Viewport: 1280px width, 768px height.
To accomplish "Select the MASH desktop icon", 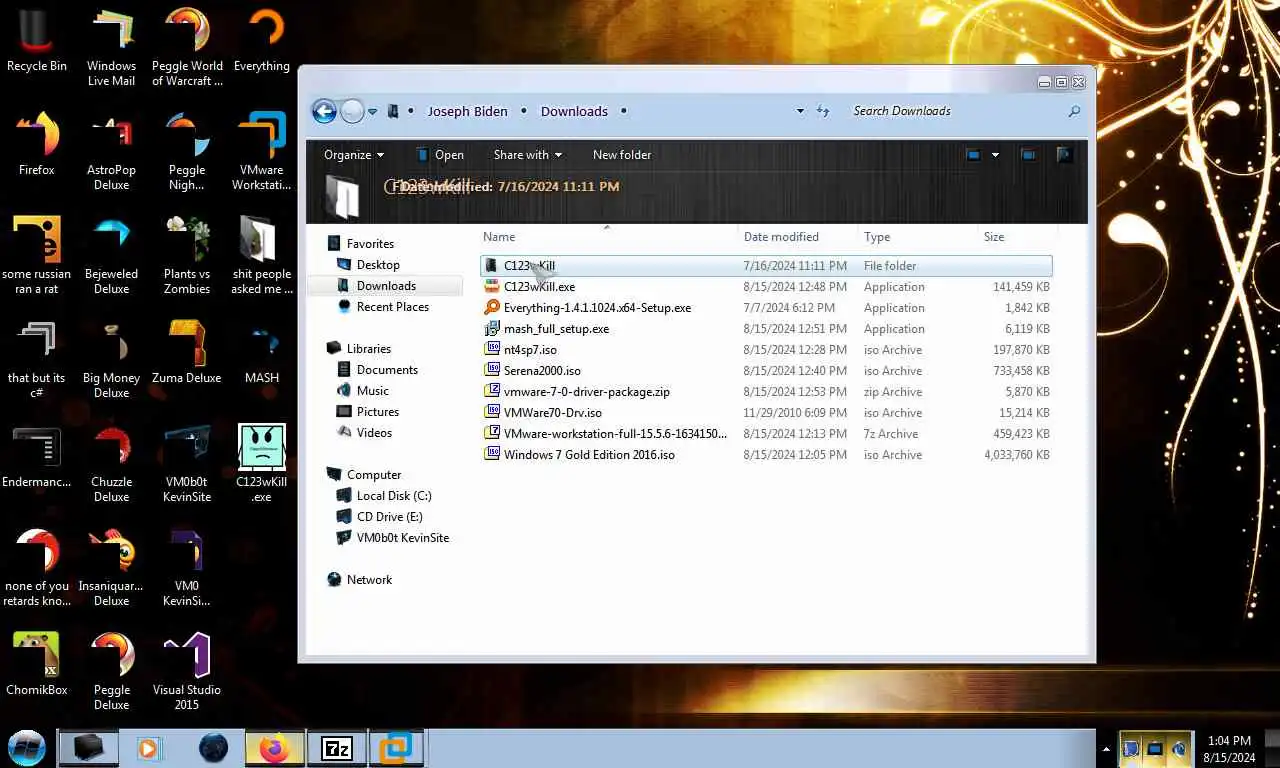I will [262, 352].
